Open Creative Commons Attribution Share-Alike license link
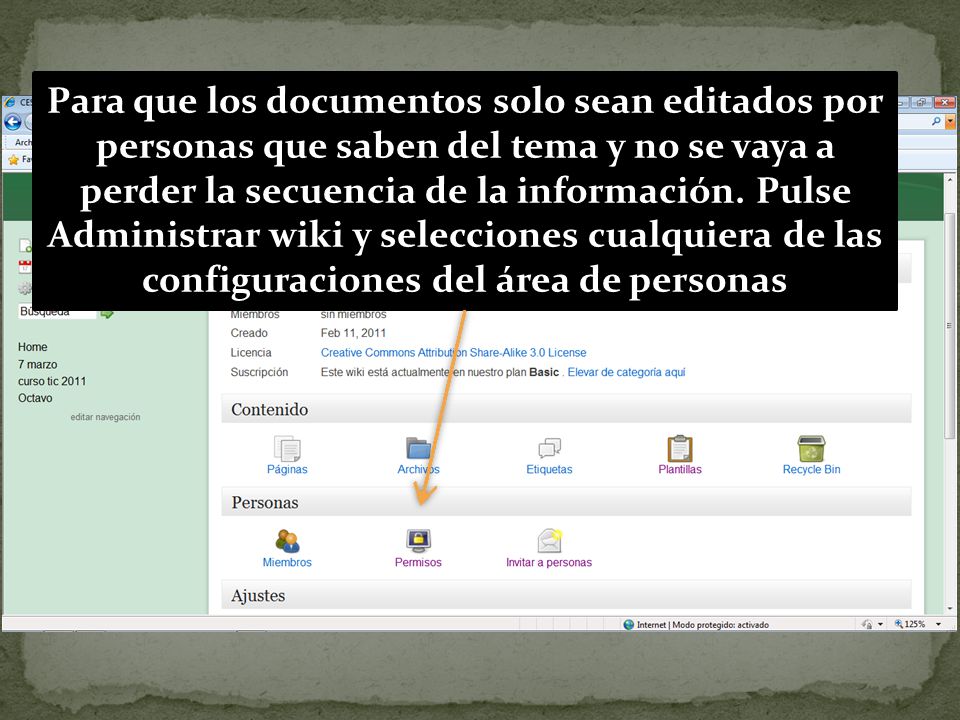This screenshot has height=720, width=960. (x=453, y=353)
